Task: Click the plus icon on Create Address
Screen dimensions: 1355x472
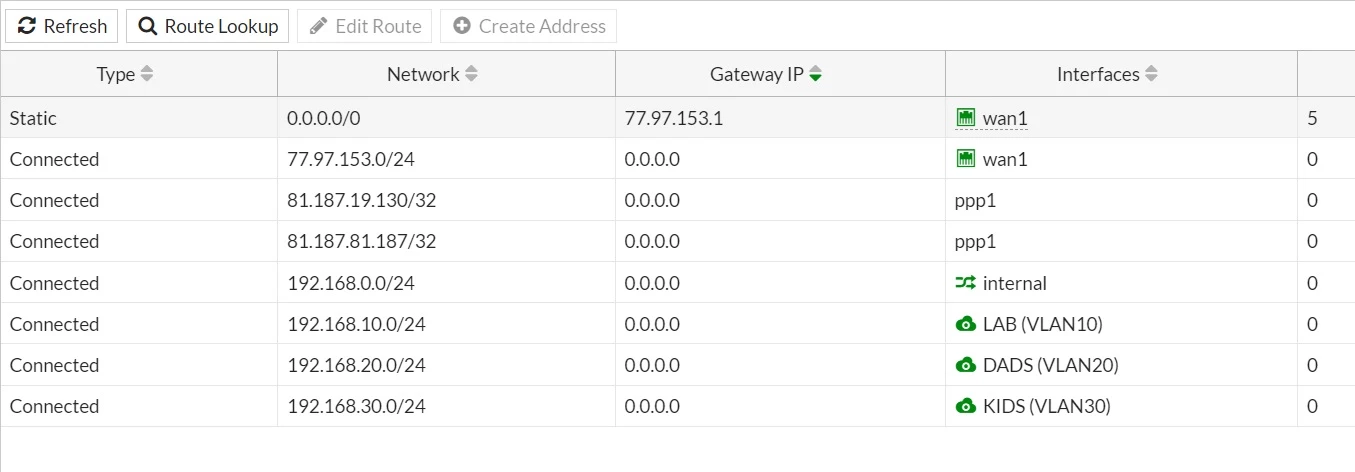Action: click(x=462, y=26)
